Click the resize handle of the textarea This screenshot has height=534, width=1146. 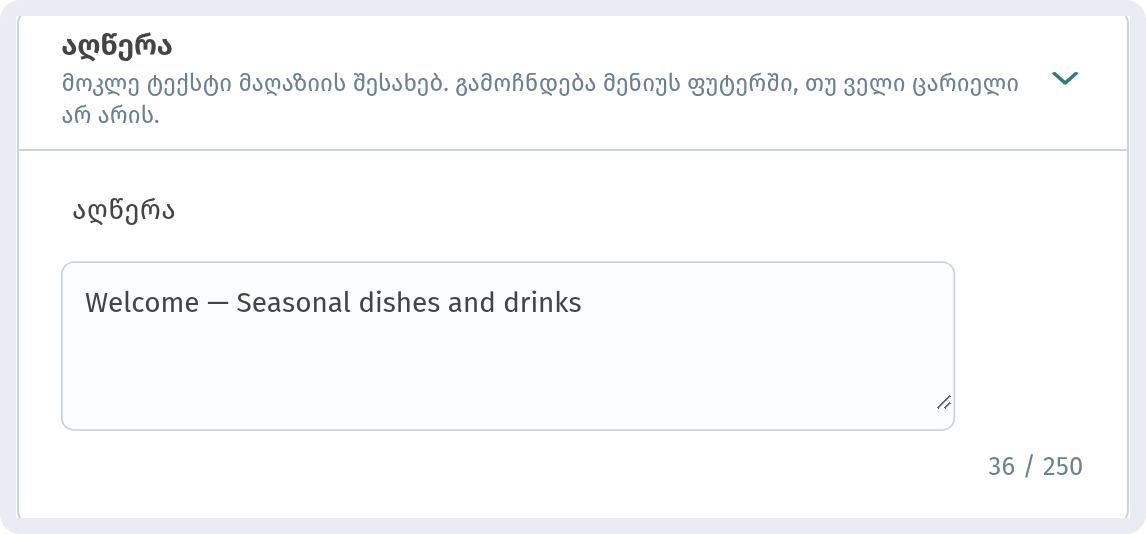[x=944, y=401]
